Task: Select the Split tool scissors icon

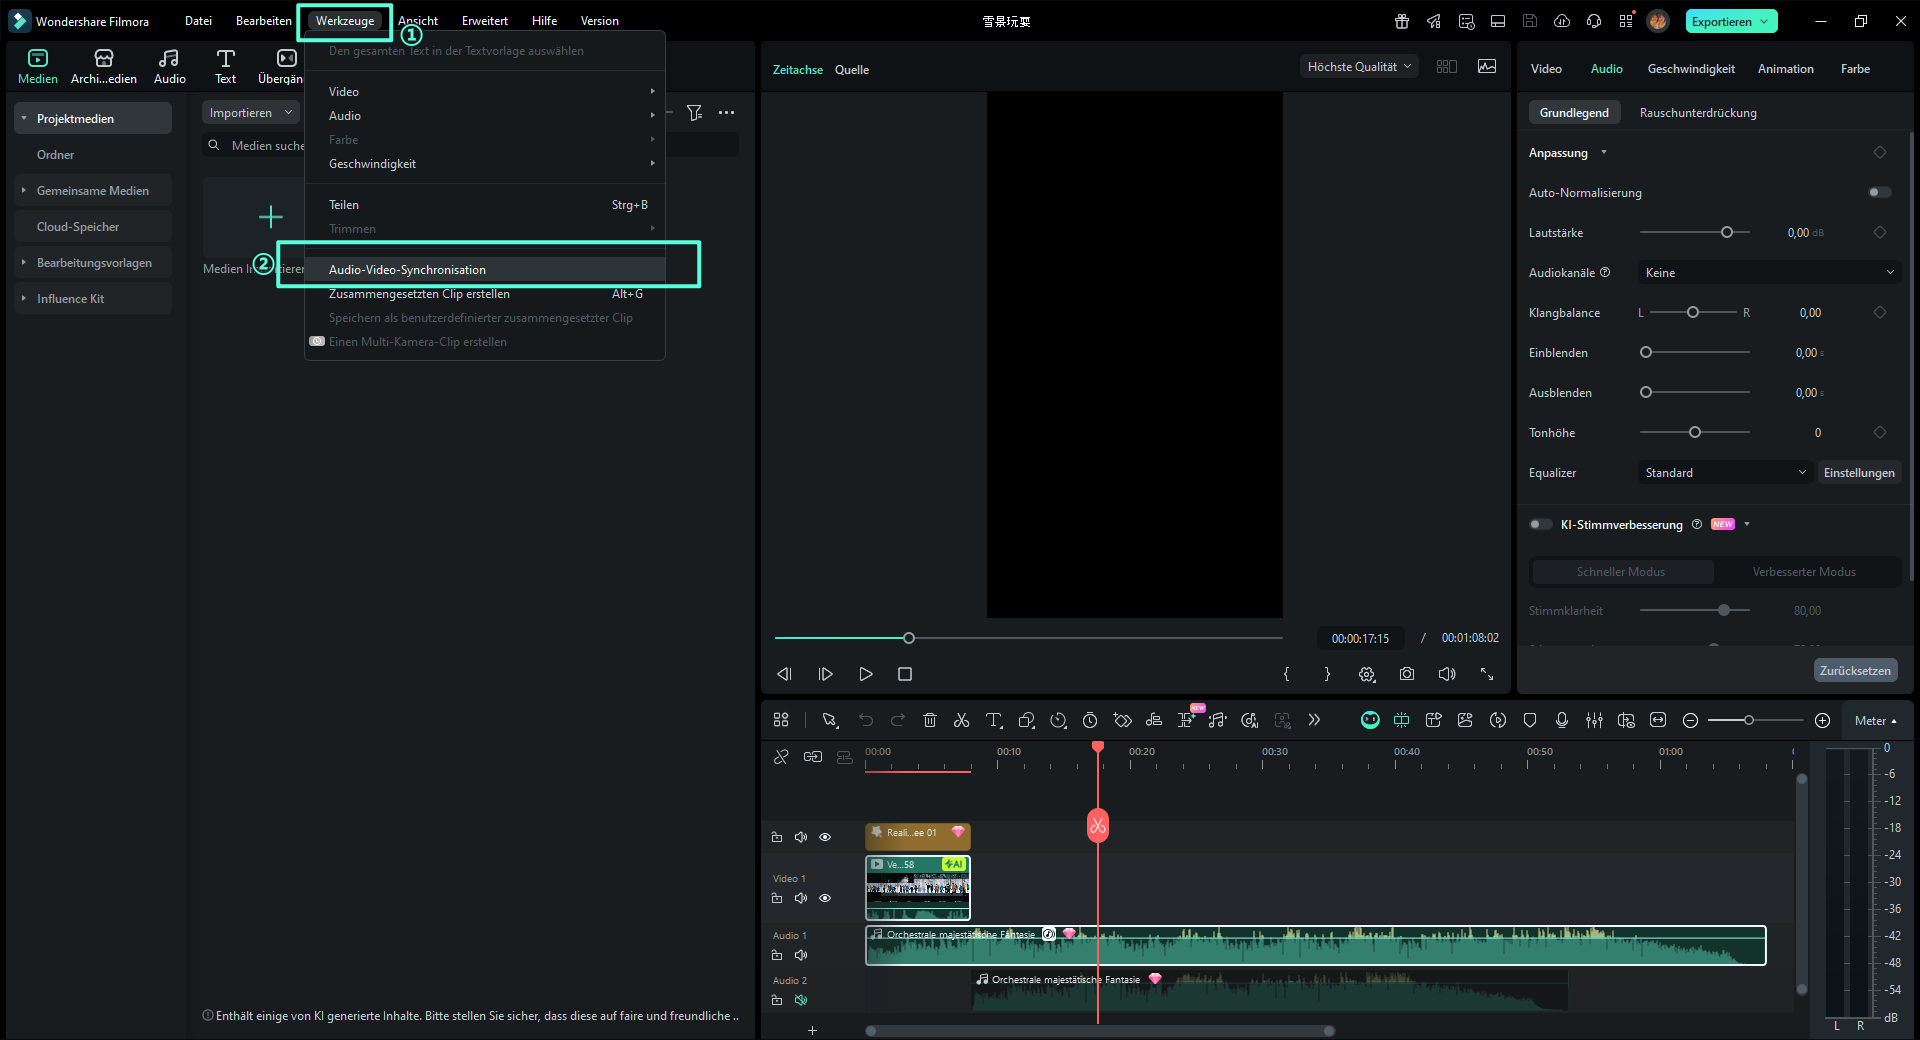Action: (962, 720)
